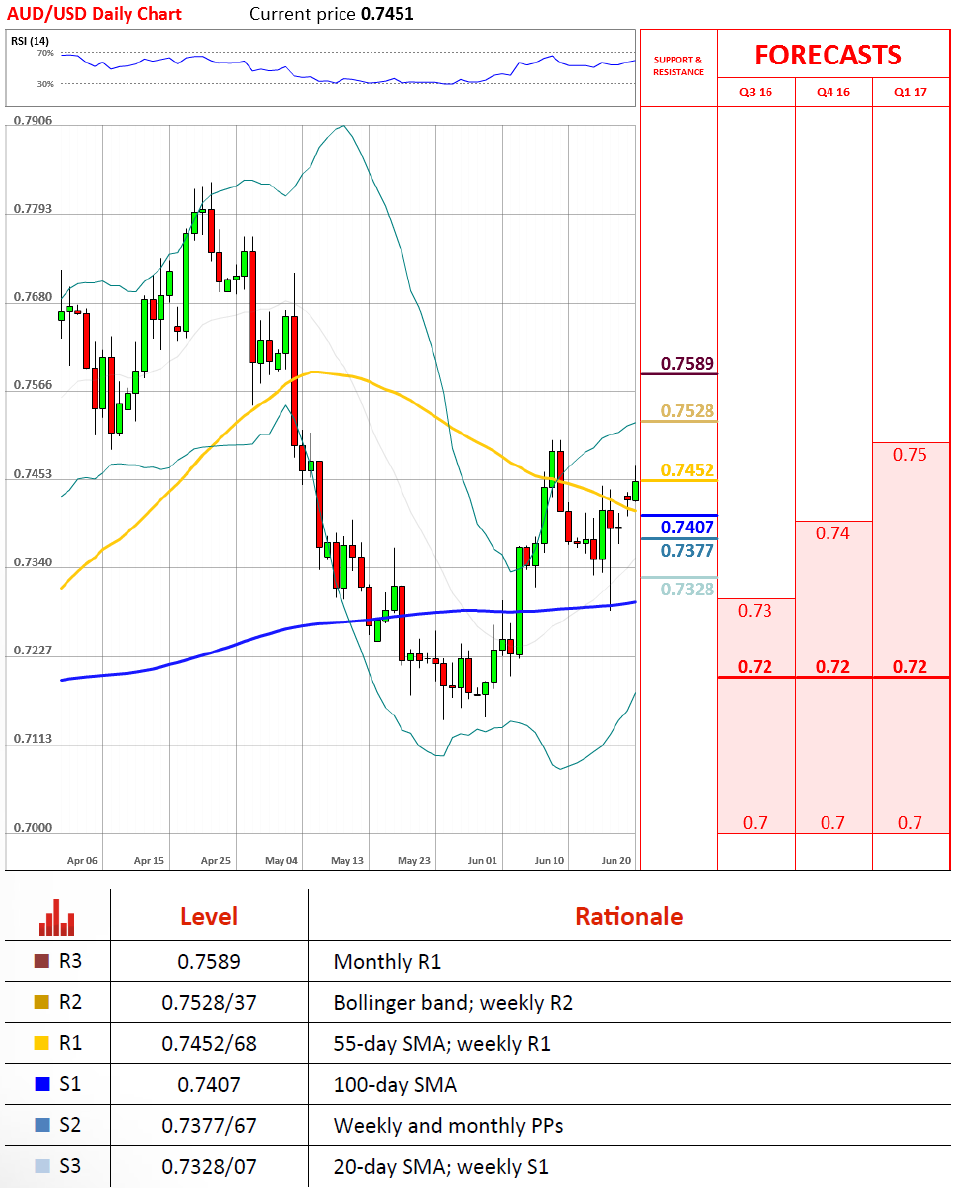Click the 0.7328 support level label
Viewport: 962px width, 1188px height.
tap(687, 589)
